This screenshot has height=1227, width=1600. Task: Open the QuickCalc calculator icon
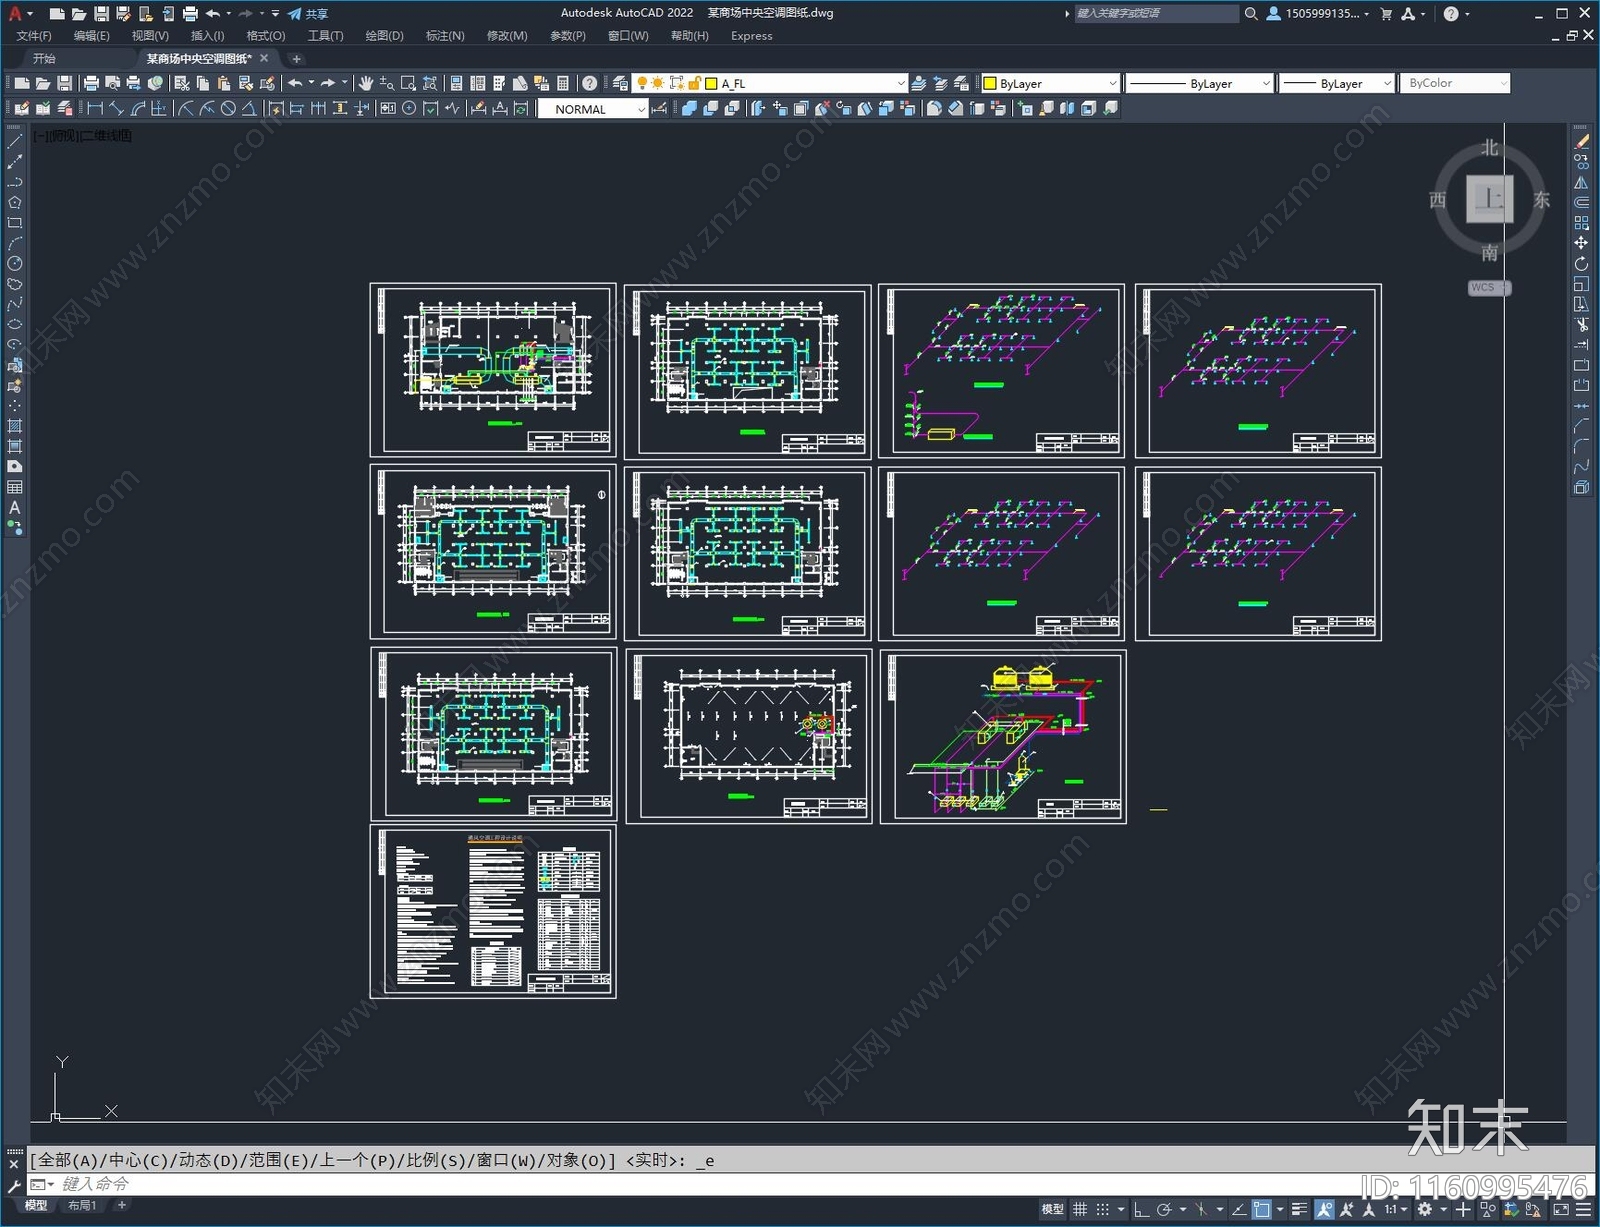coord(563,83)
